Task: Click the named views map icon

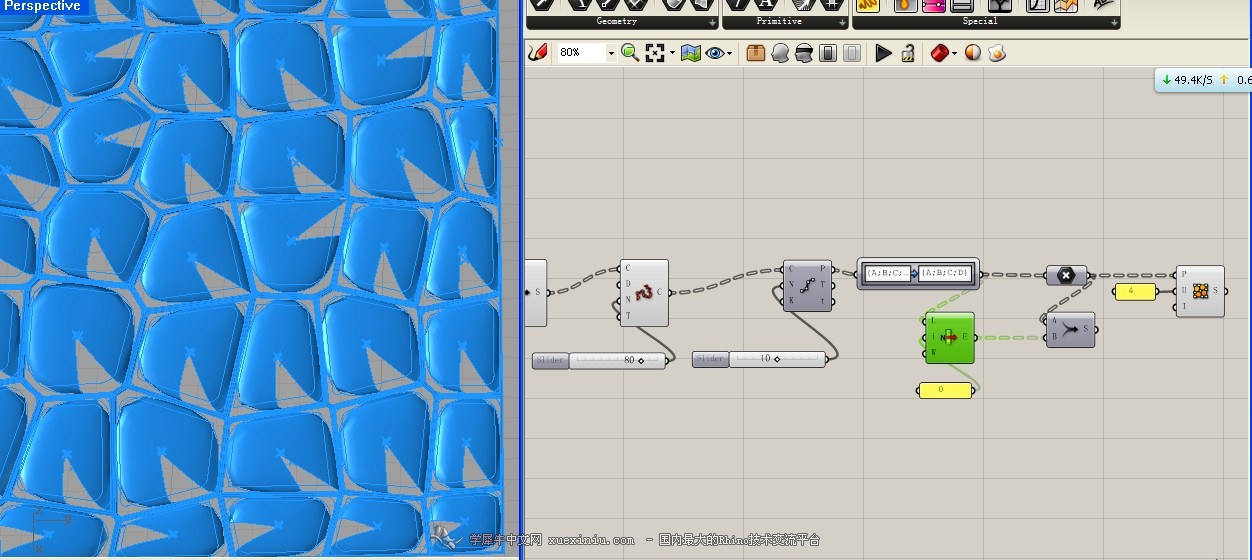Action: coord(691,52)
